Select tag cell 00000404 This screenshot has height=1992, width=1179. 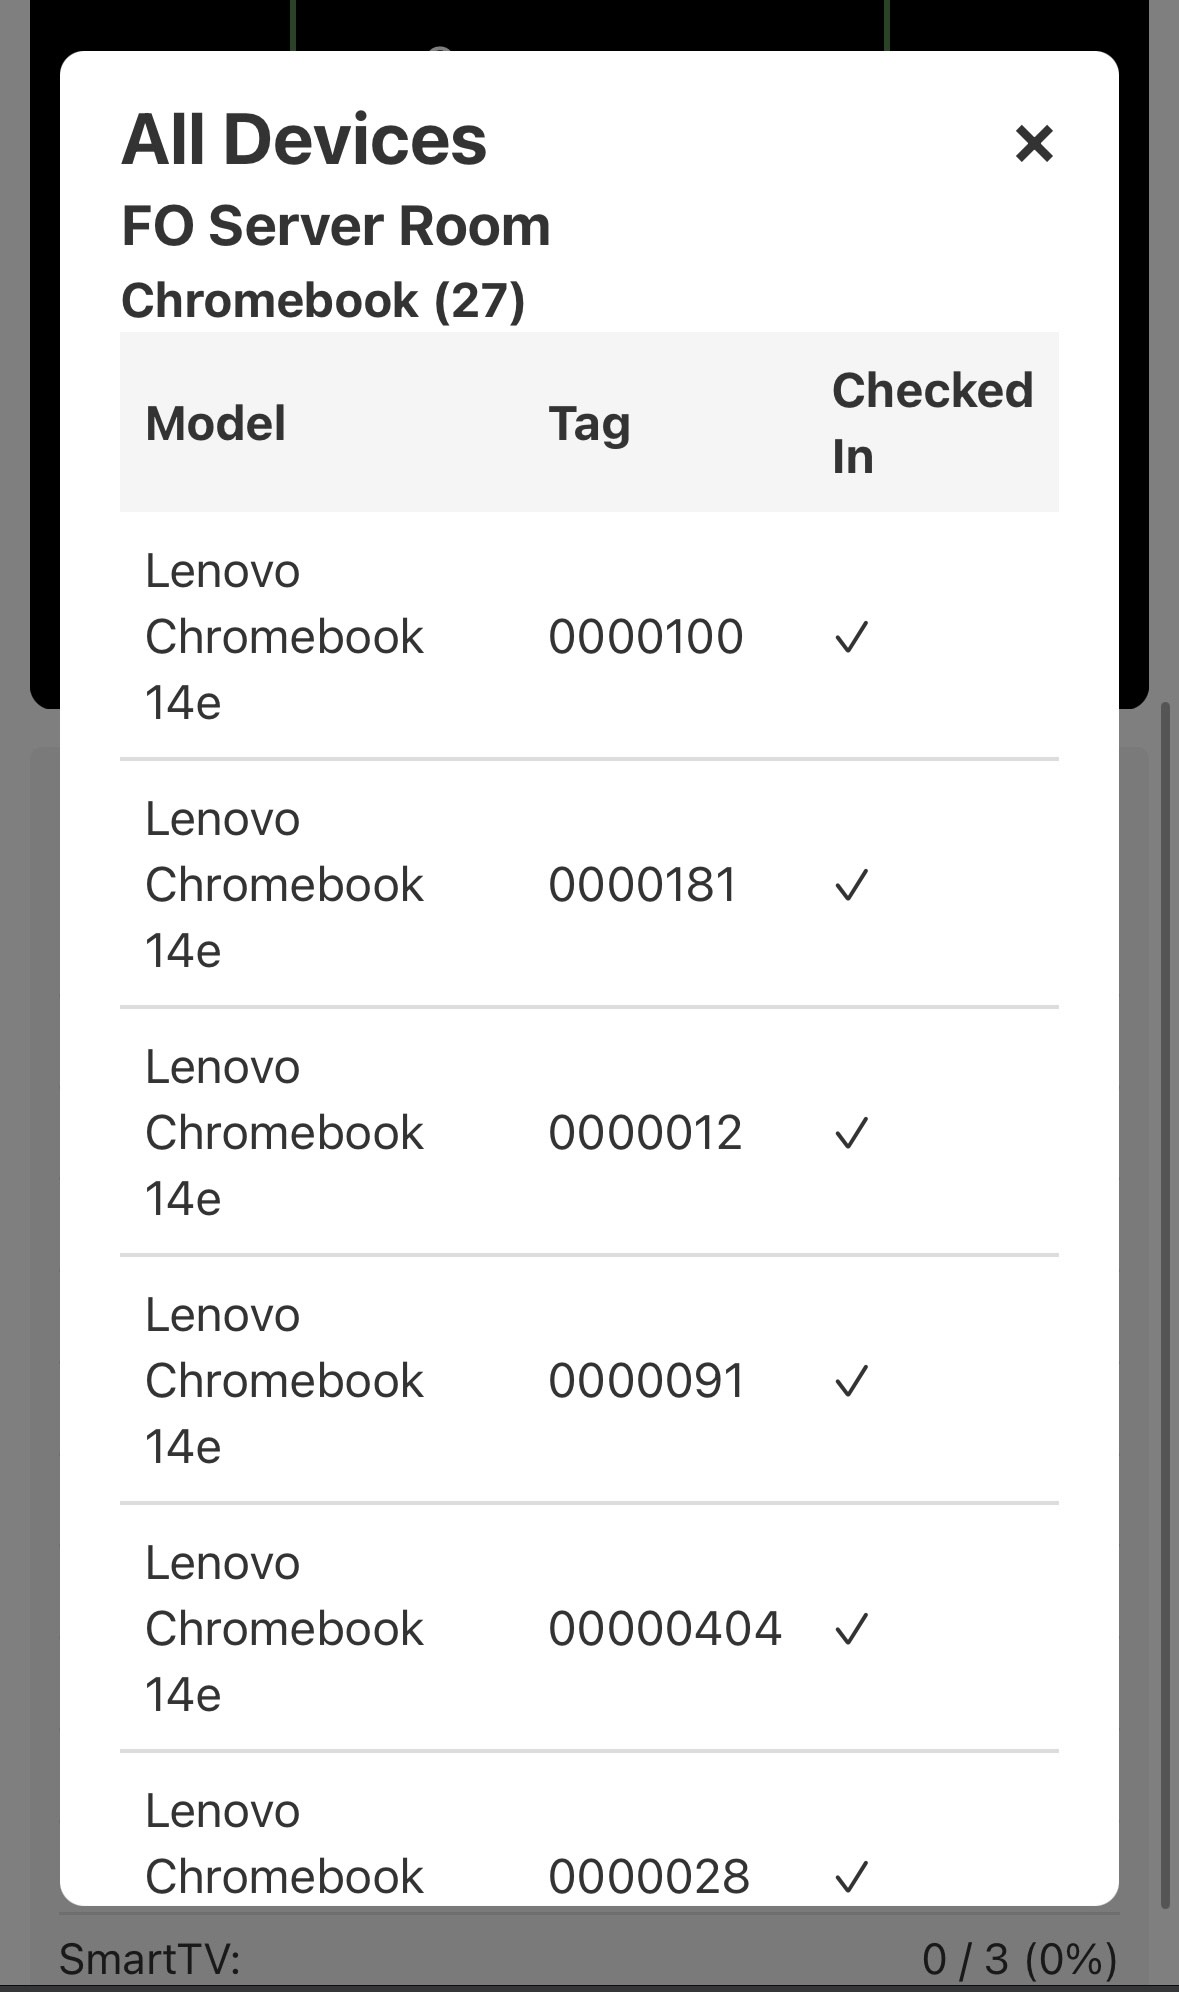tap(665, 1629)
